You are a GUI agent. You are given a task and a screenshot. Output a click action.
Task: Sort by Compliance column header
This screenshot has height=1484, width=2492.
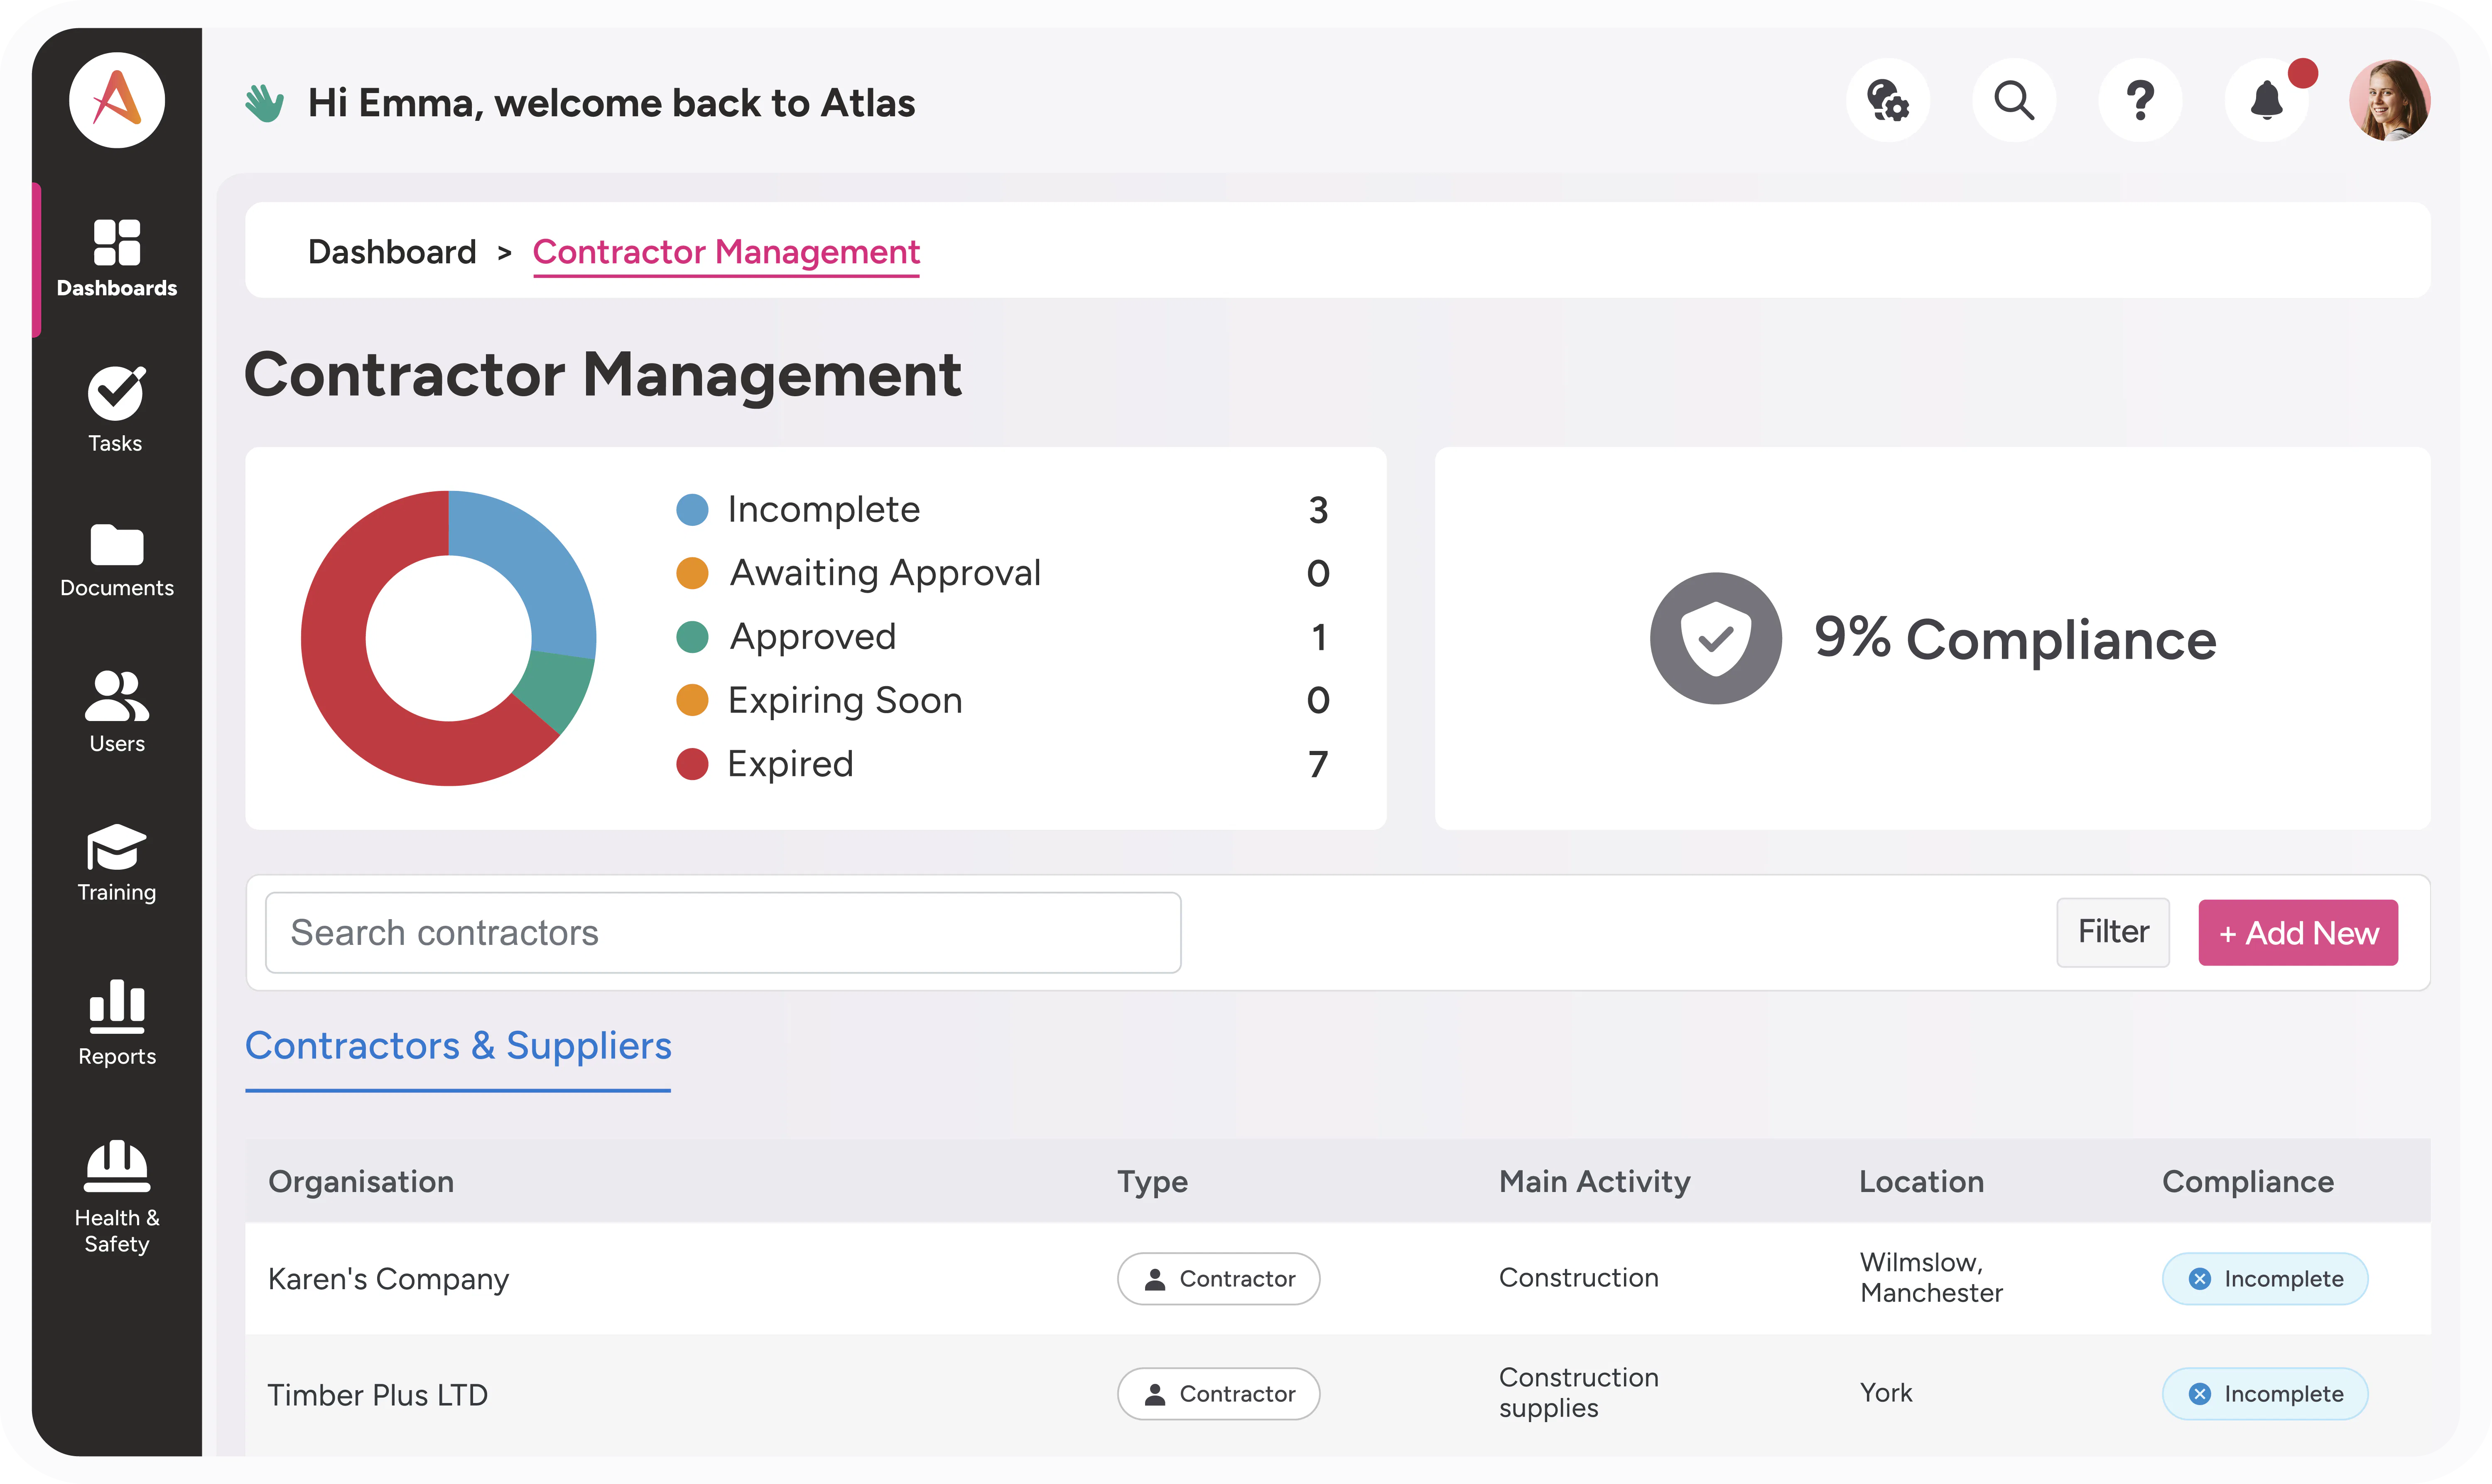pyautogui.click(x=2248, y=1182)
